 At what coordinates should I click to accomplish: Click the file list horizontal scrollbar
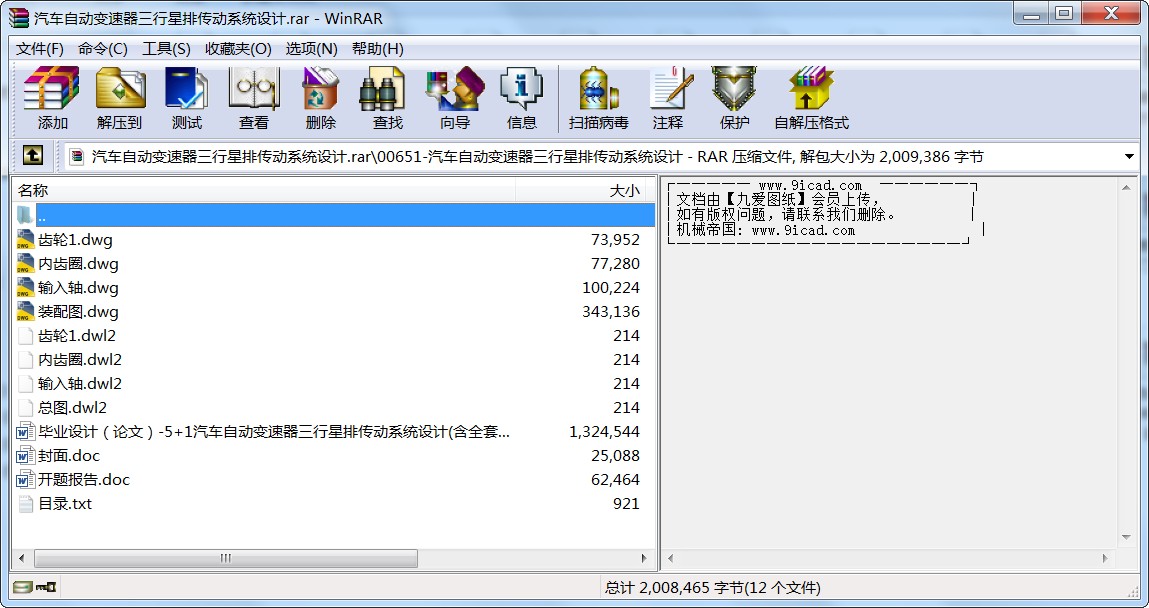tap(226, 558)
